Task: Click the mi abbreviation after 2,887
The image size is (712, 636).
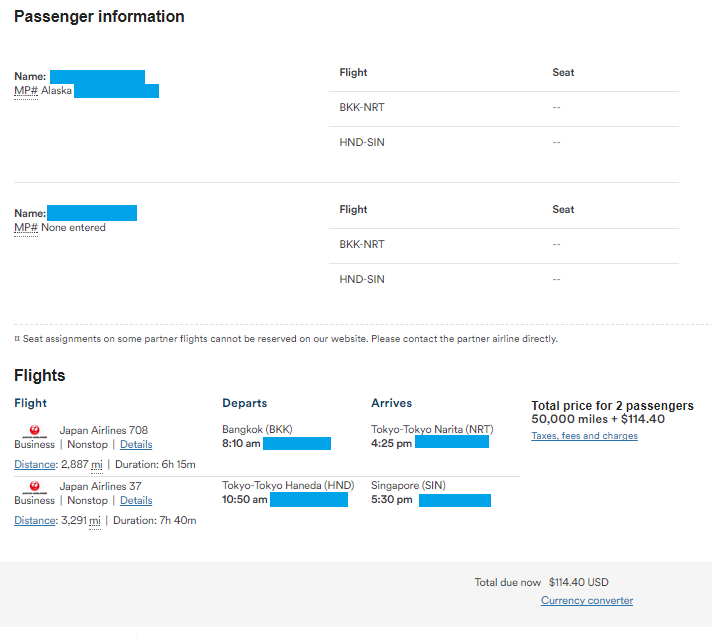Action: (97, 464)
